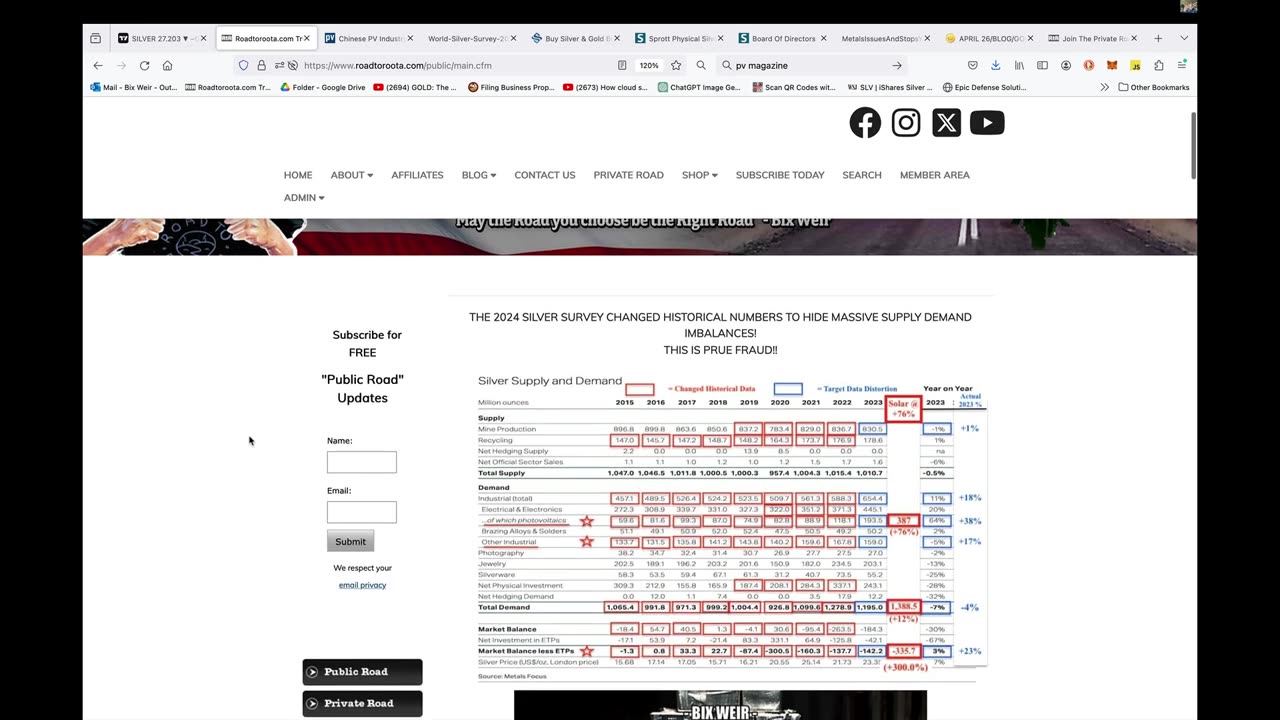The height and width of the screenshot is (720, 1280).
Task: Open the email privacy link
Action: 362,585
